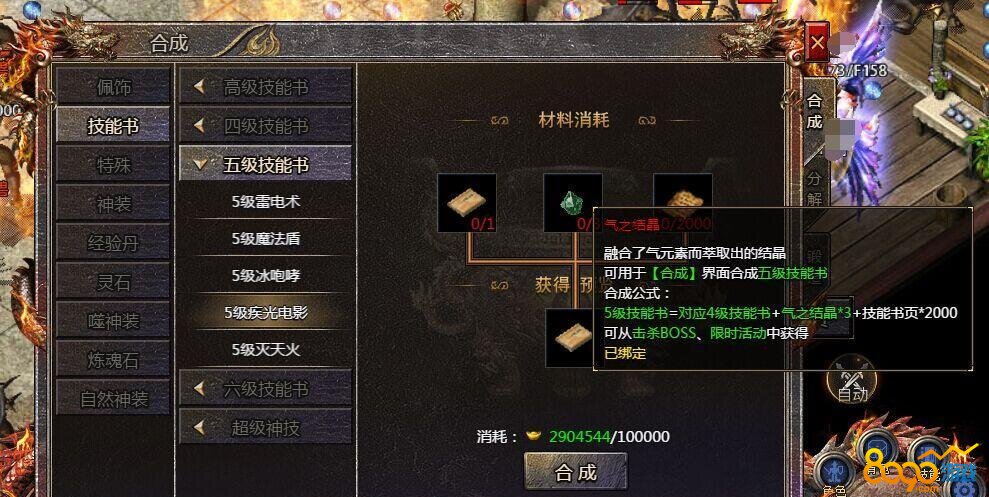989x497 pixels.
Task: Expand the 六级技能书 category
Action: click(x=266, y=389)
